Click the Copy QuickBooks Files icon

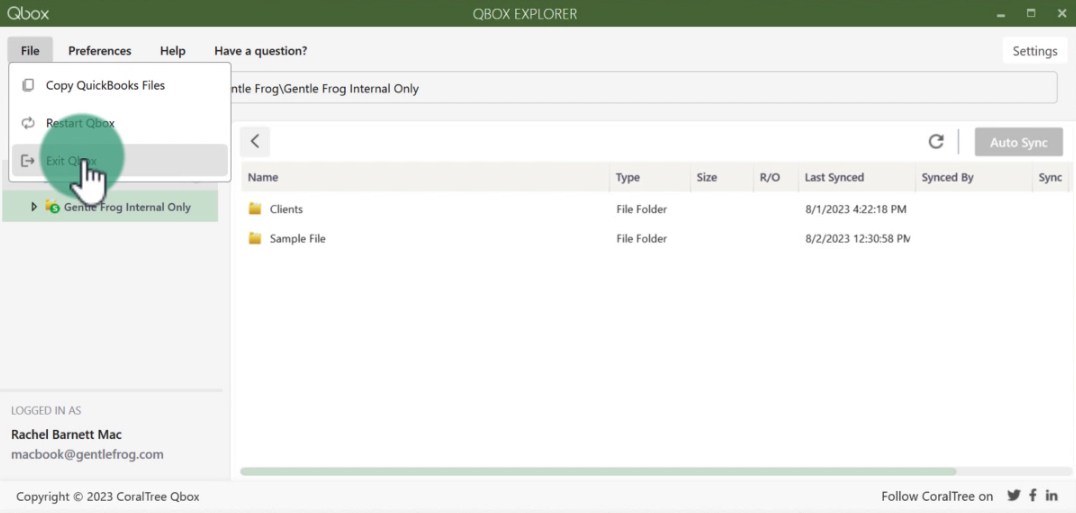point(28,86)
